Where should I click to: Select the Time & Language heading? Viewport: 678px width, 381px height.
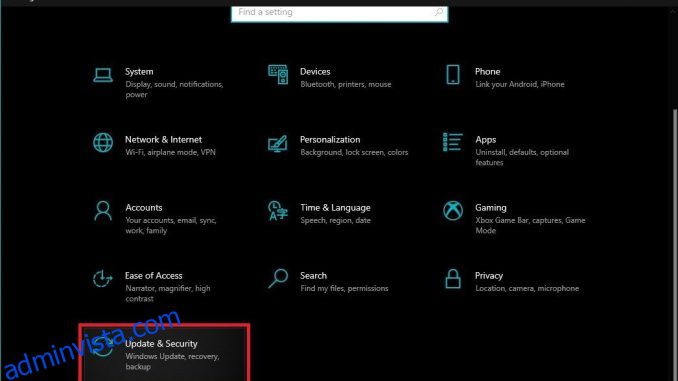pyautogui.click(x=336, y=208)
